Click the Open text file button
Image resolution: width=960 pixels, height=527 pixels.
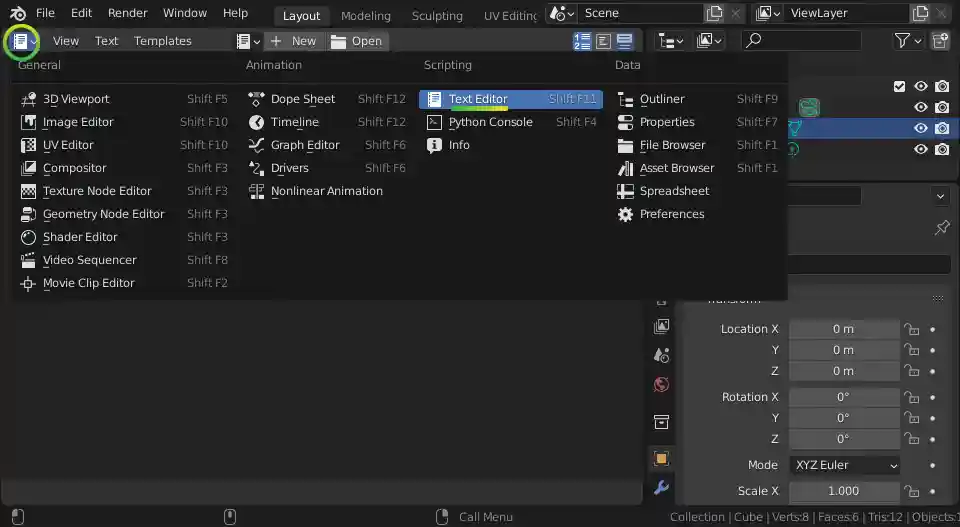pyautogui.click(x=357, y=41)
